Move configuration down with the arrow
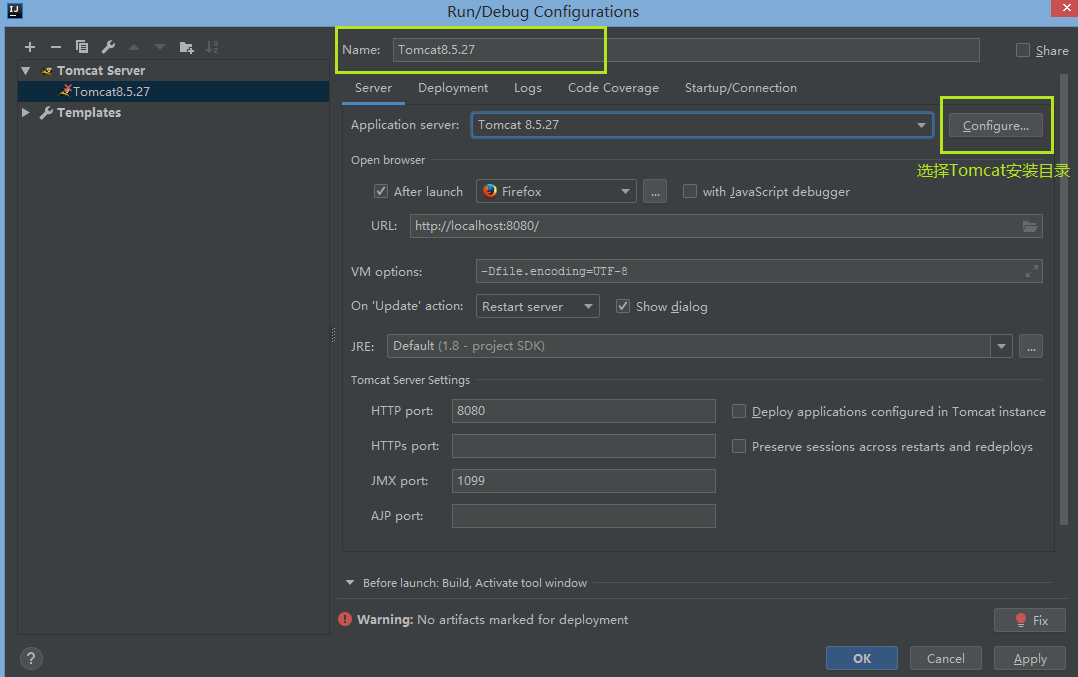Screen dimensions: 1078x677 pos(160,47)
